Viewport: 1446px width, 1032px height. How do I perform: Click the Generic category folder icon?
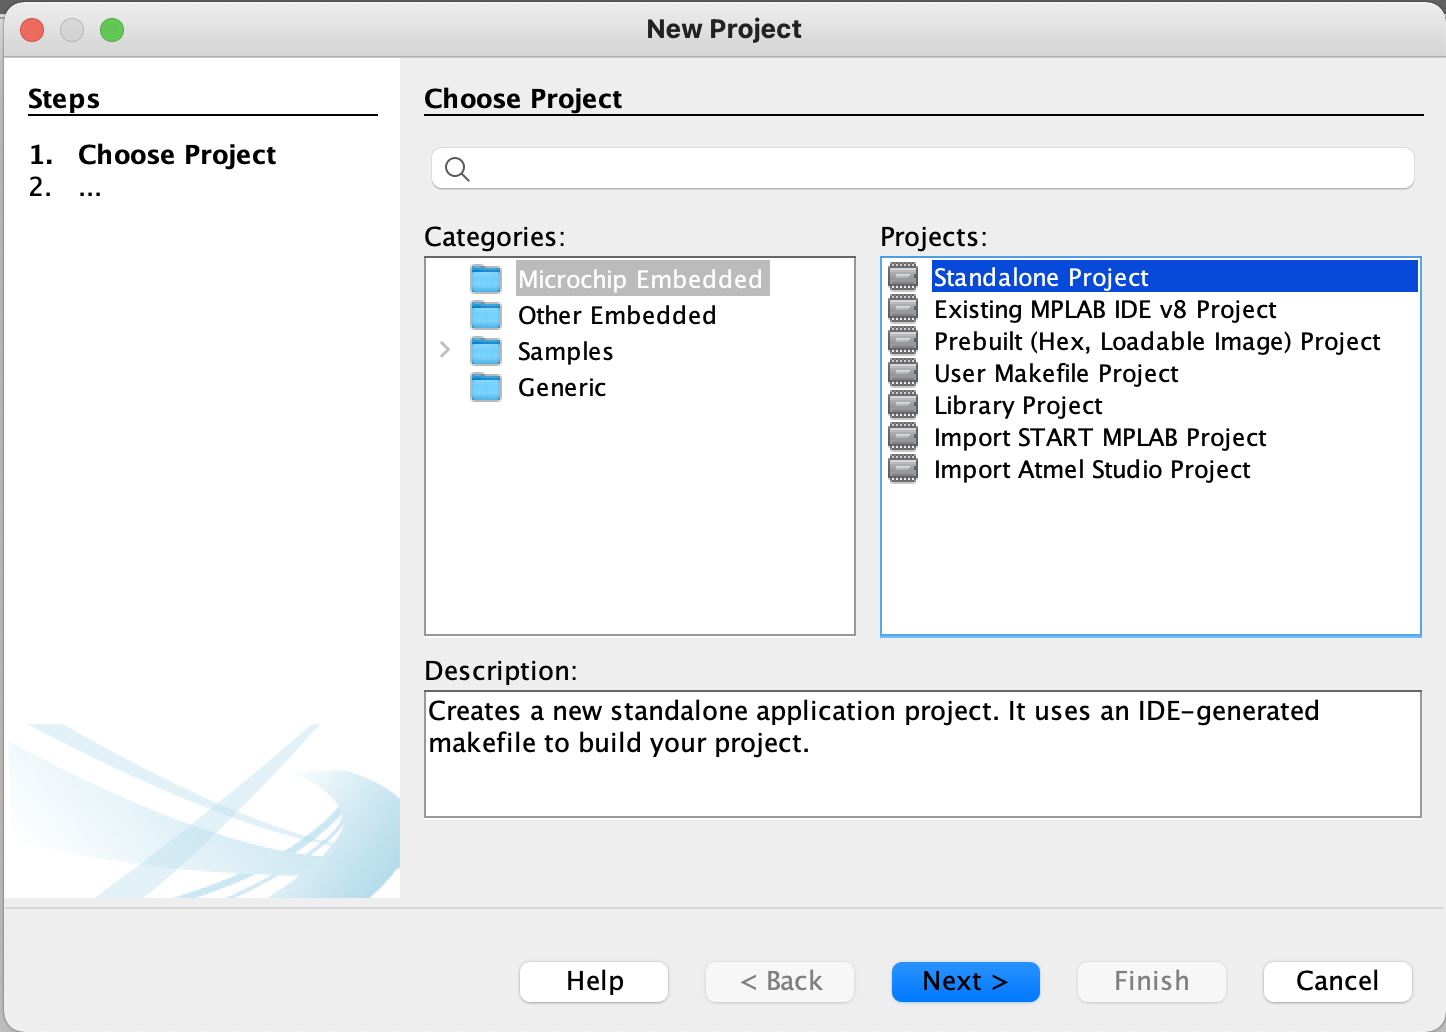click(486, 387)
